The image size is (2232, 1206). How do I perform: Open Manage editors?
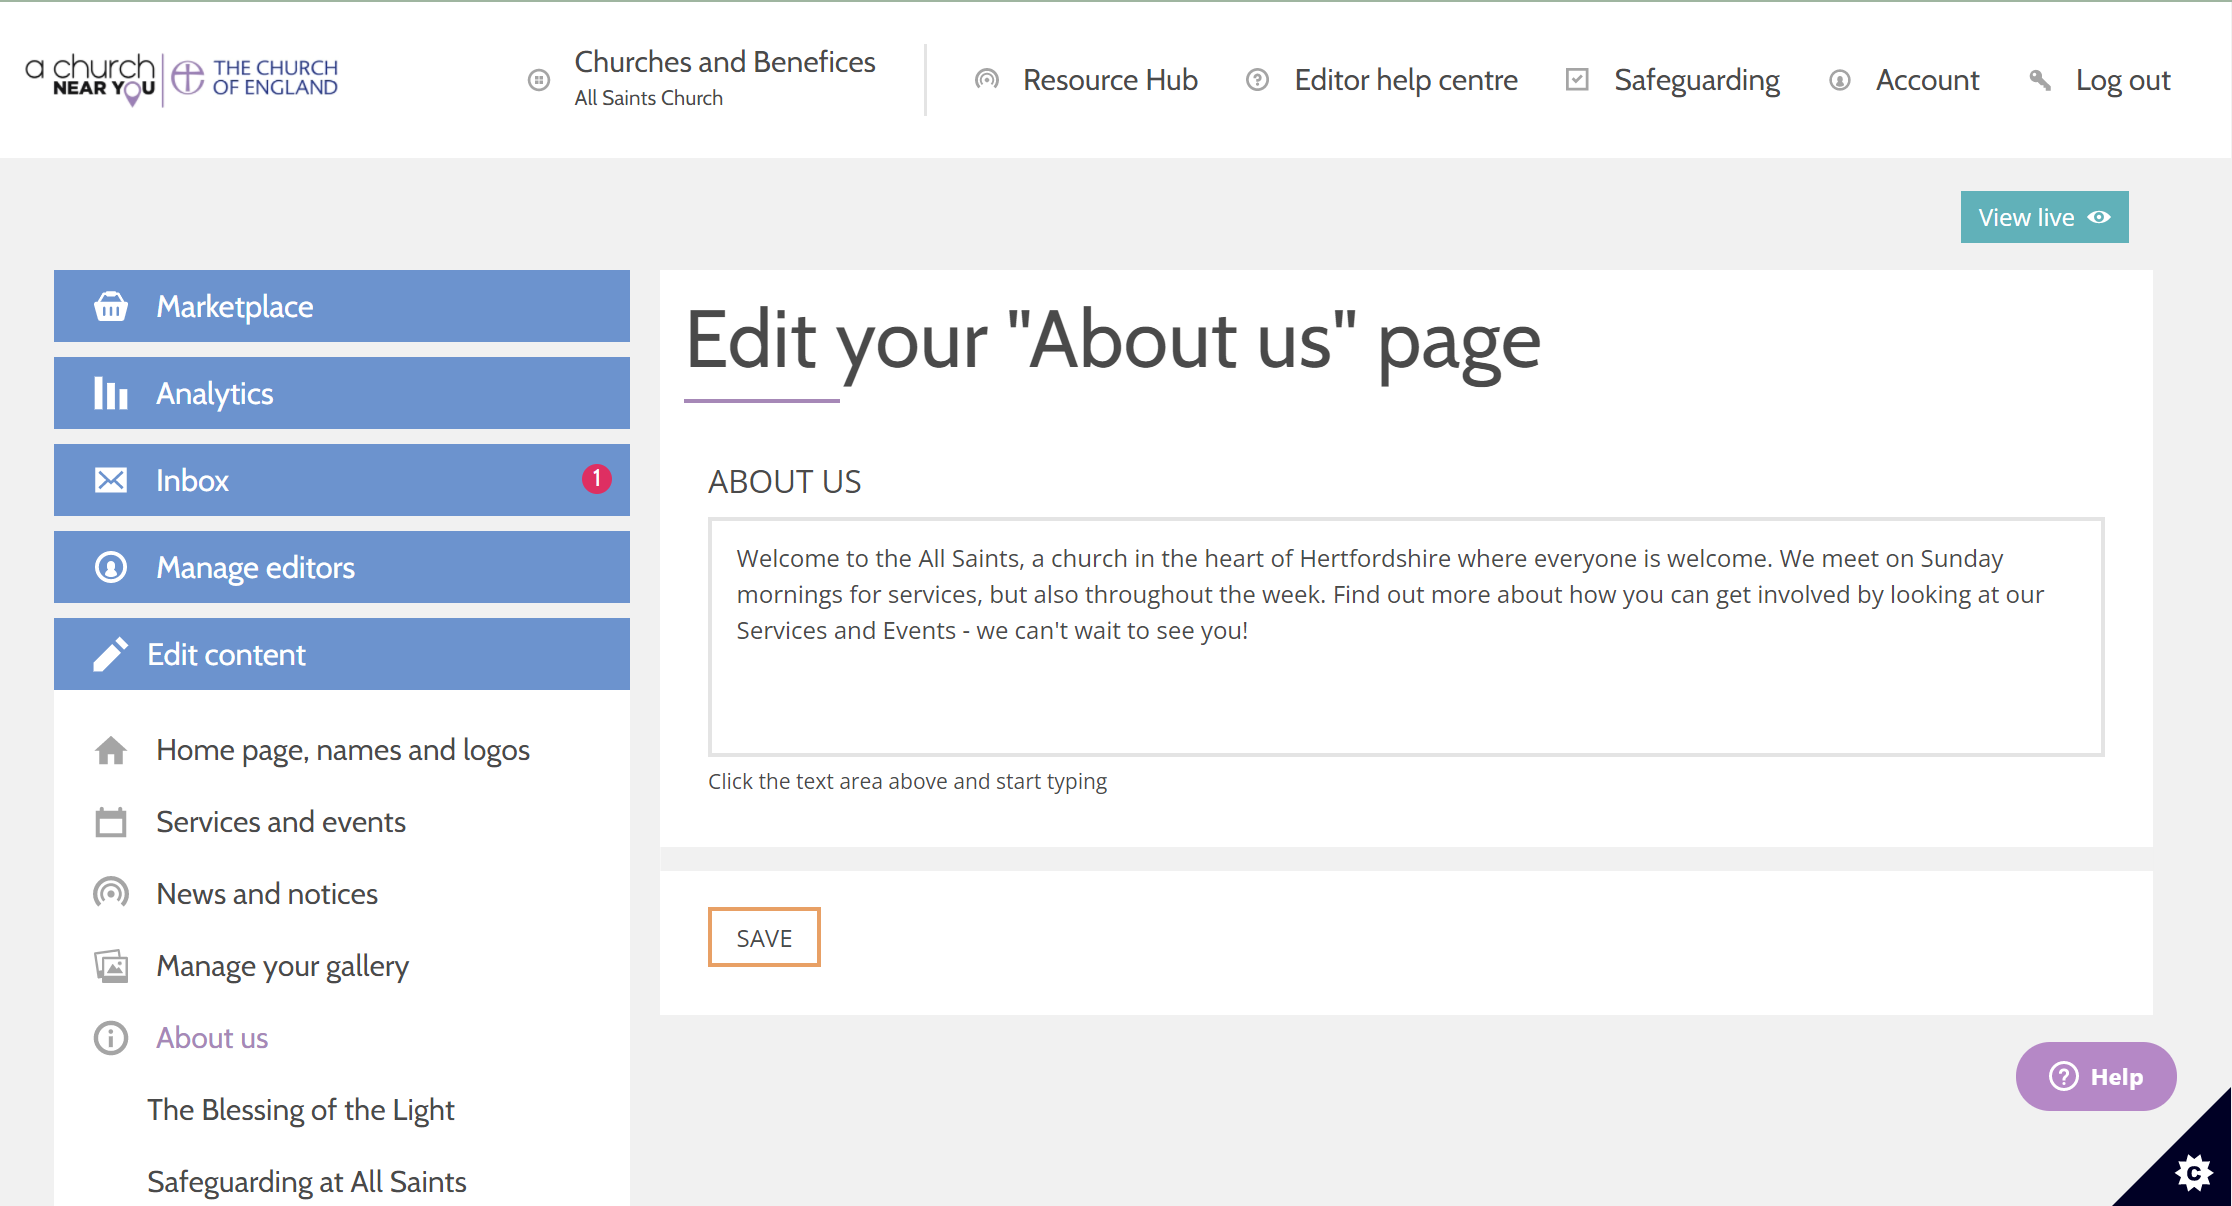pyautogui.click(x=342, y=567)
